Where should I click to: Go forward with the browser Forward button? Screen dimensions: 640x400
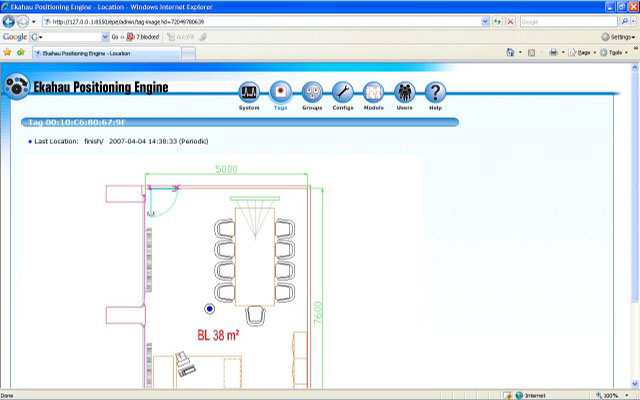[22, 21]
